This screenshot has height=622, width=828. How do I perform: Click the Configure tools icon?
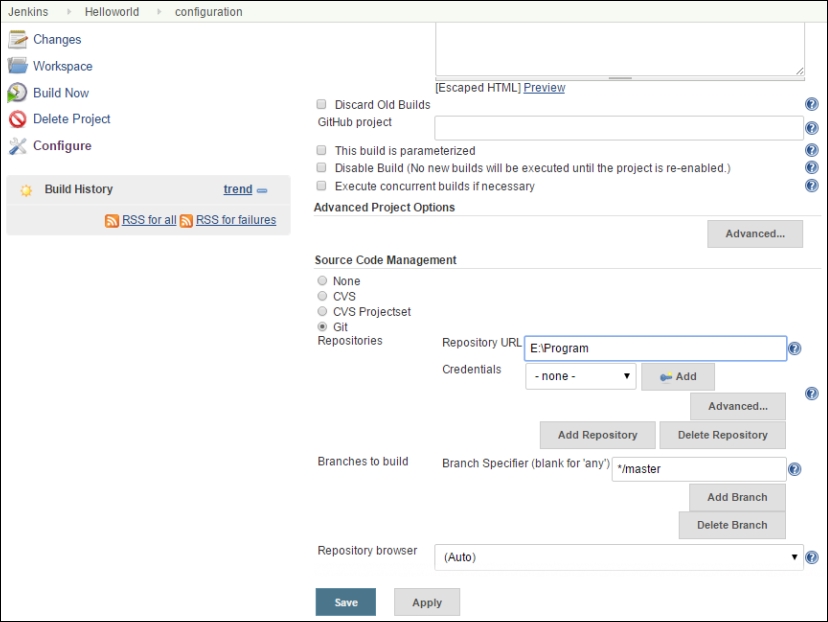[17, 146]
